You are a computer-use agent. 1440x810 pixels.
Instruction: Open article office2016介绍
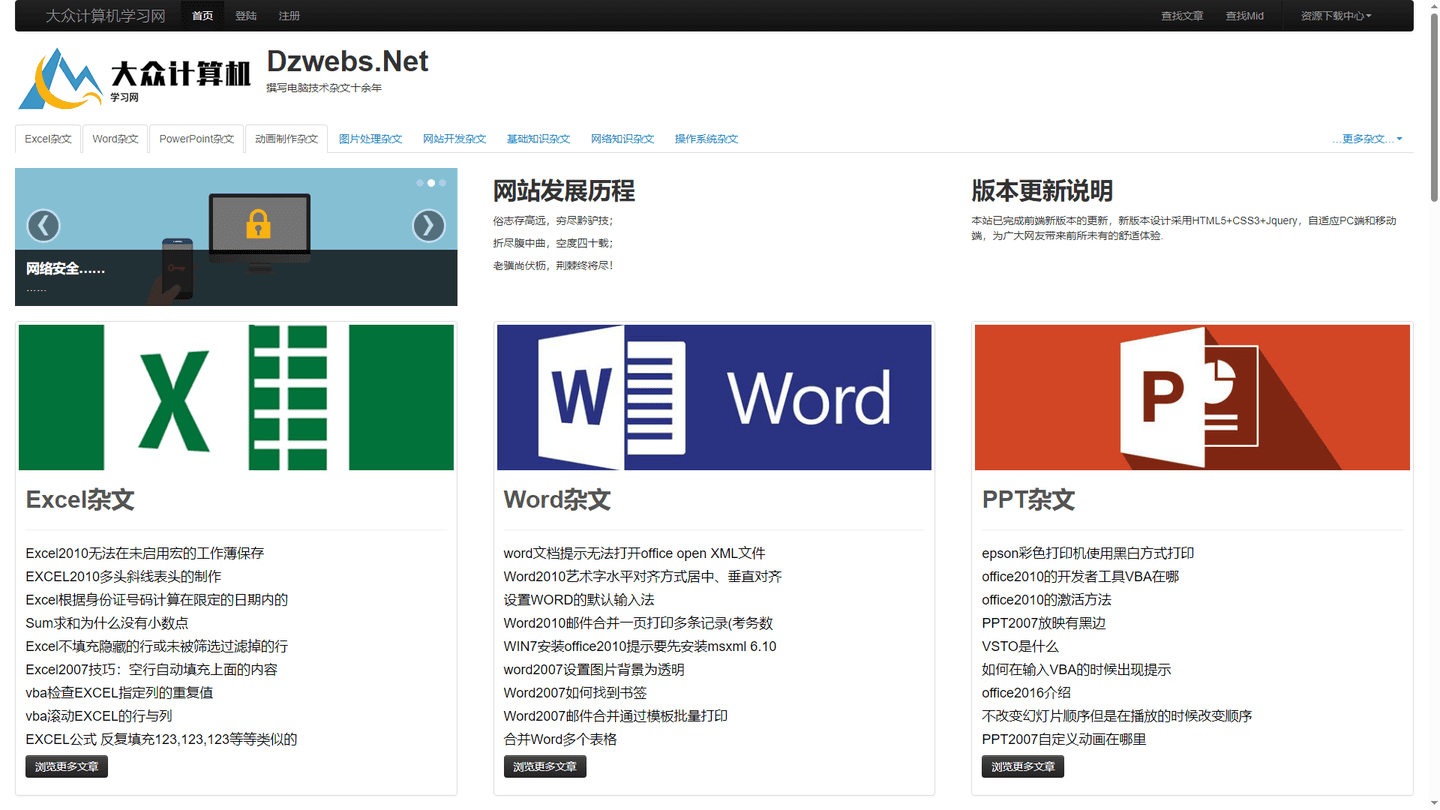[x=1026, y=693]
